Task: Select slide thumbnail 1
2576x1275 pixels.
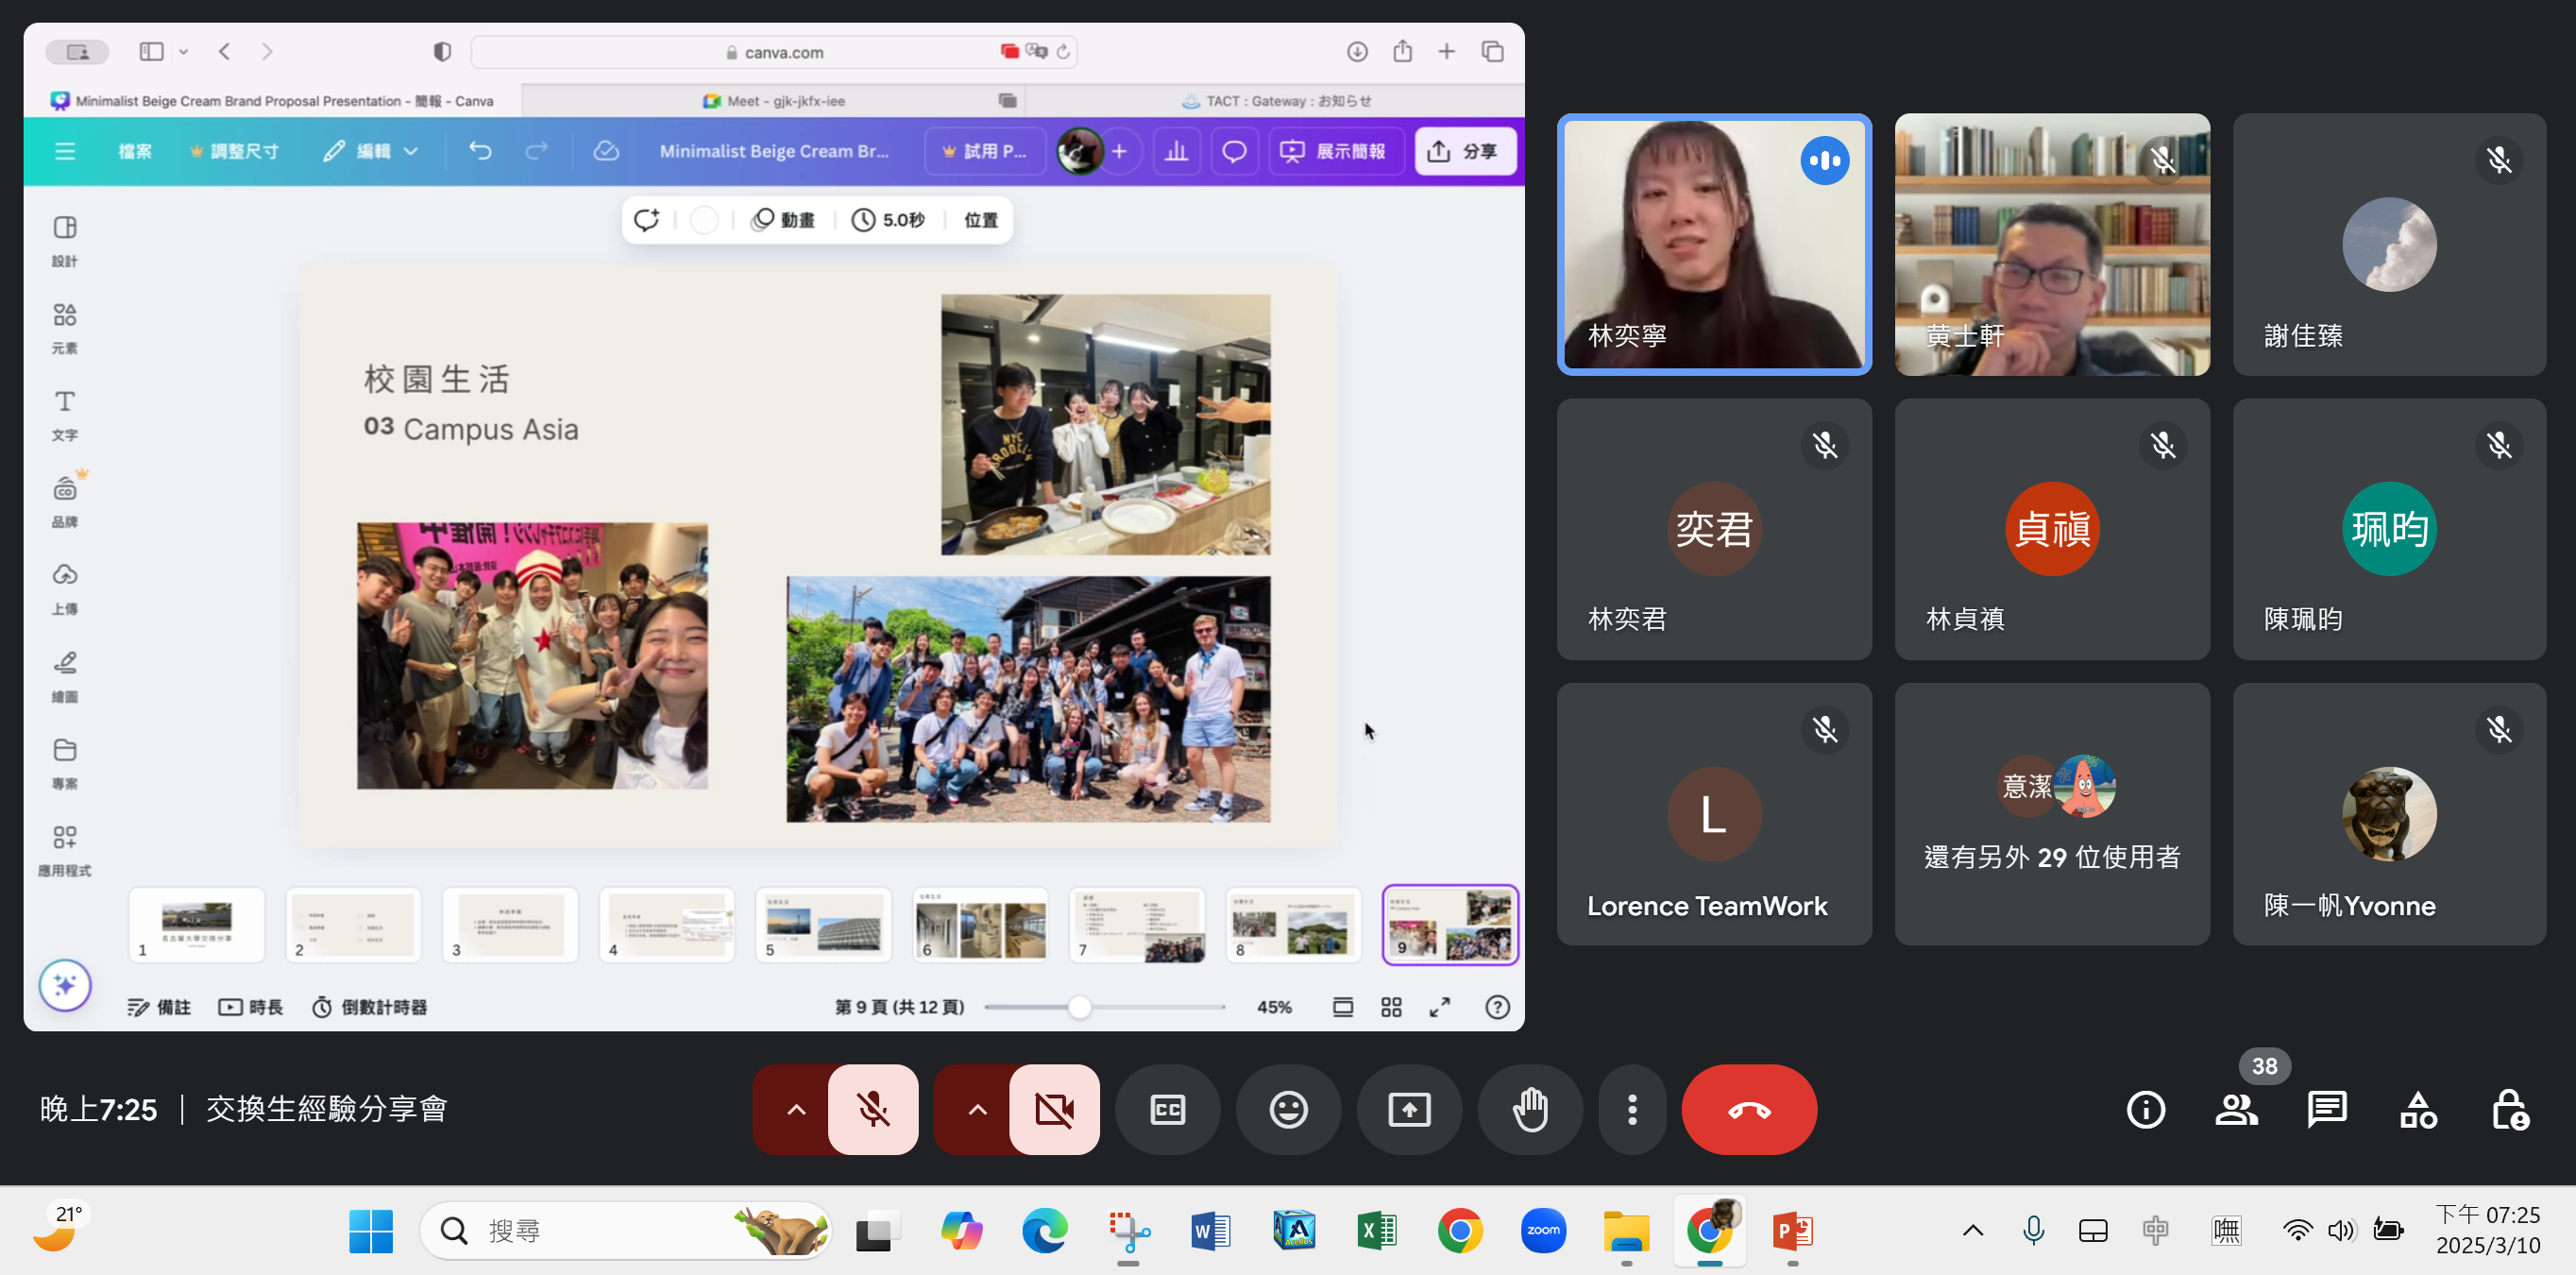Action: tap(196, 925)
